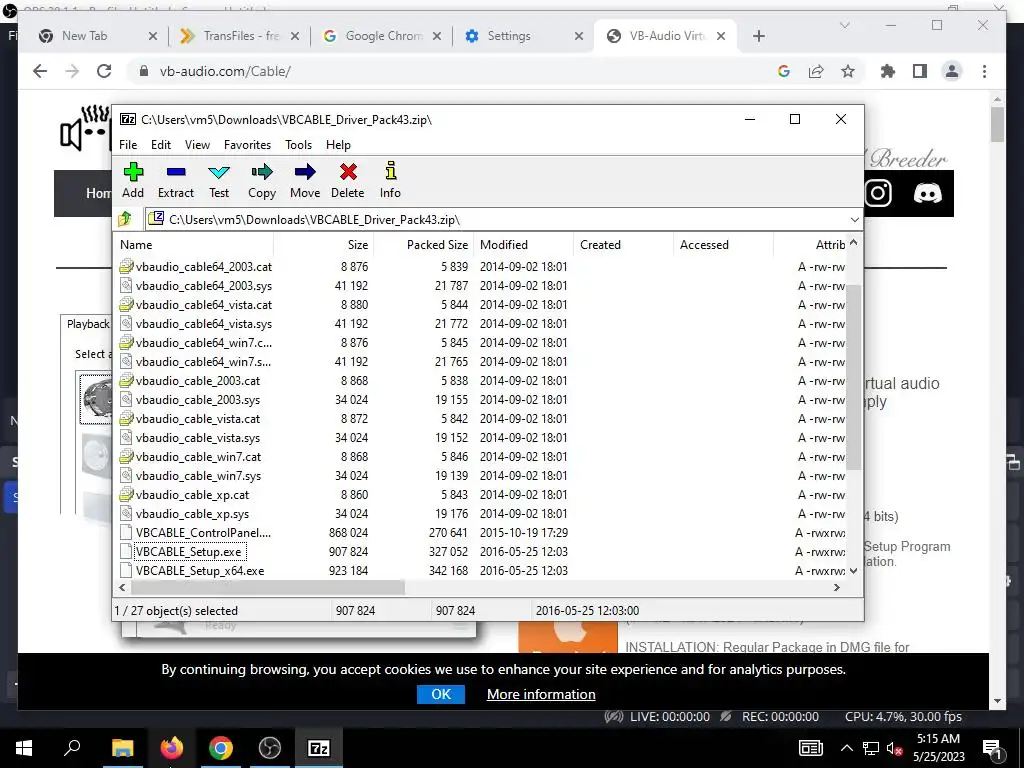Switch to the New Tab tab
The width and height of the screenshot is (1024, 768).
(98, 36)
